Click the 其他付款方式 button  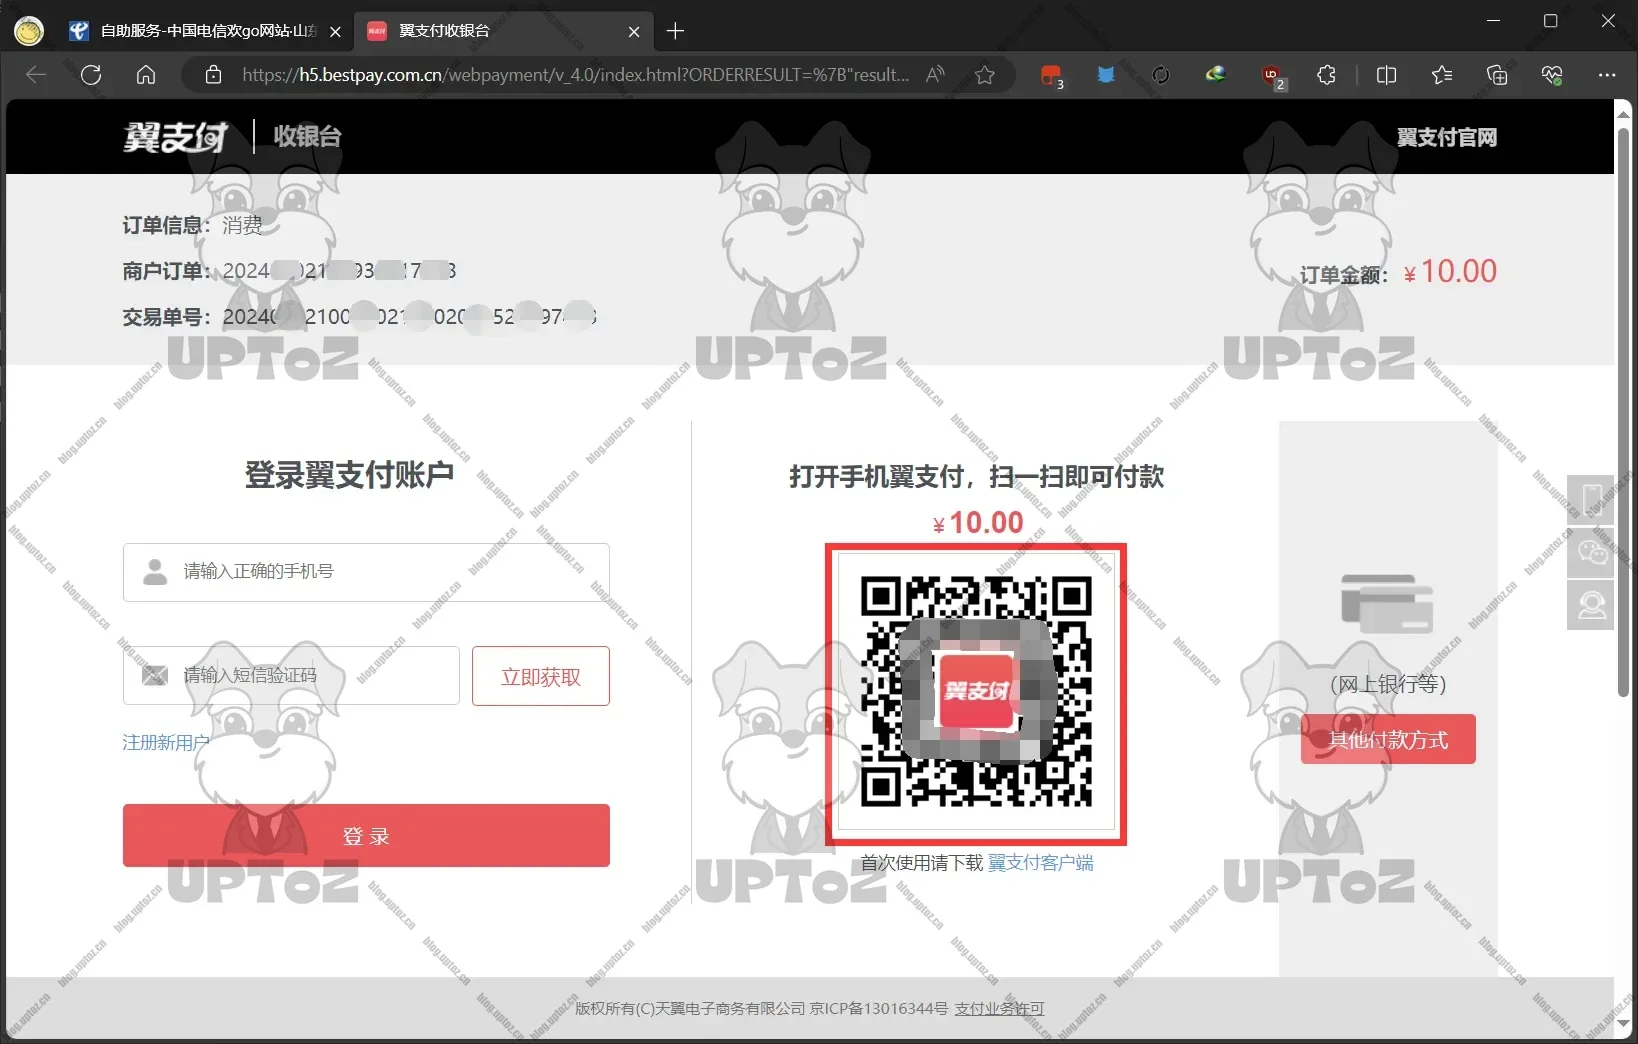tap(1388, 740)
